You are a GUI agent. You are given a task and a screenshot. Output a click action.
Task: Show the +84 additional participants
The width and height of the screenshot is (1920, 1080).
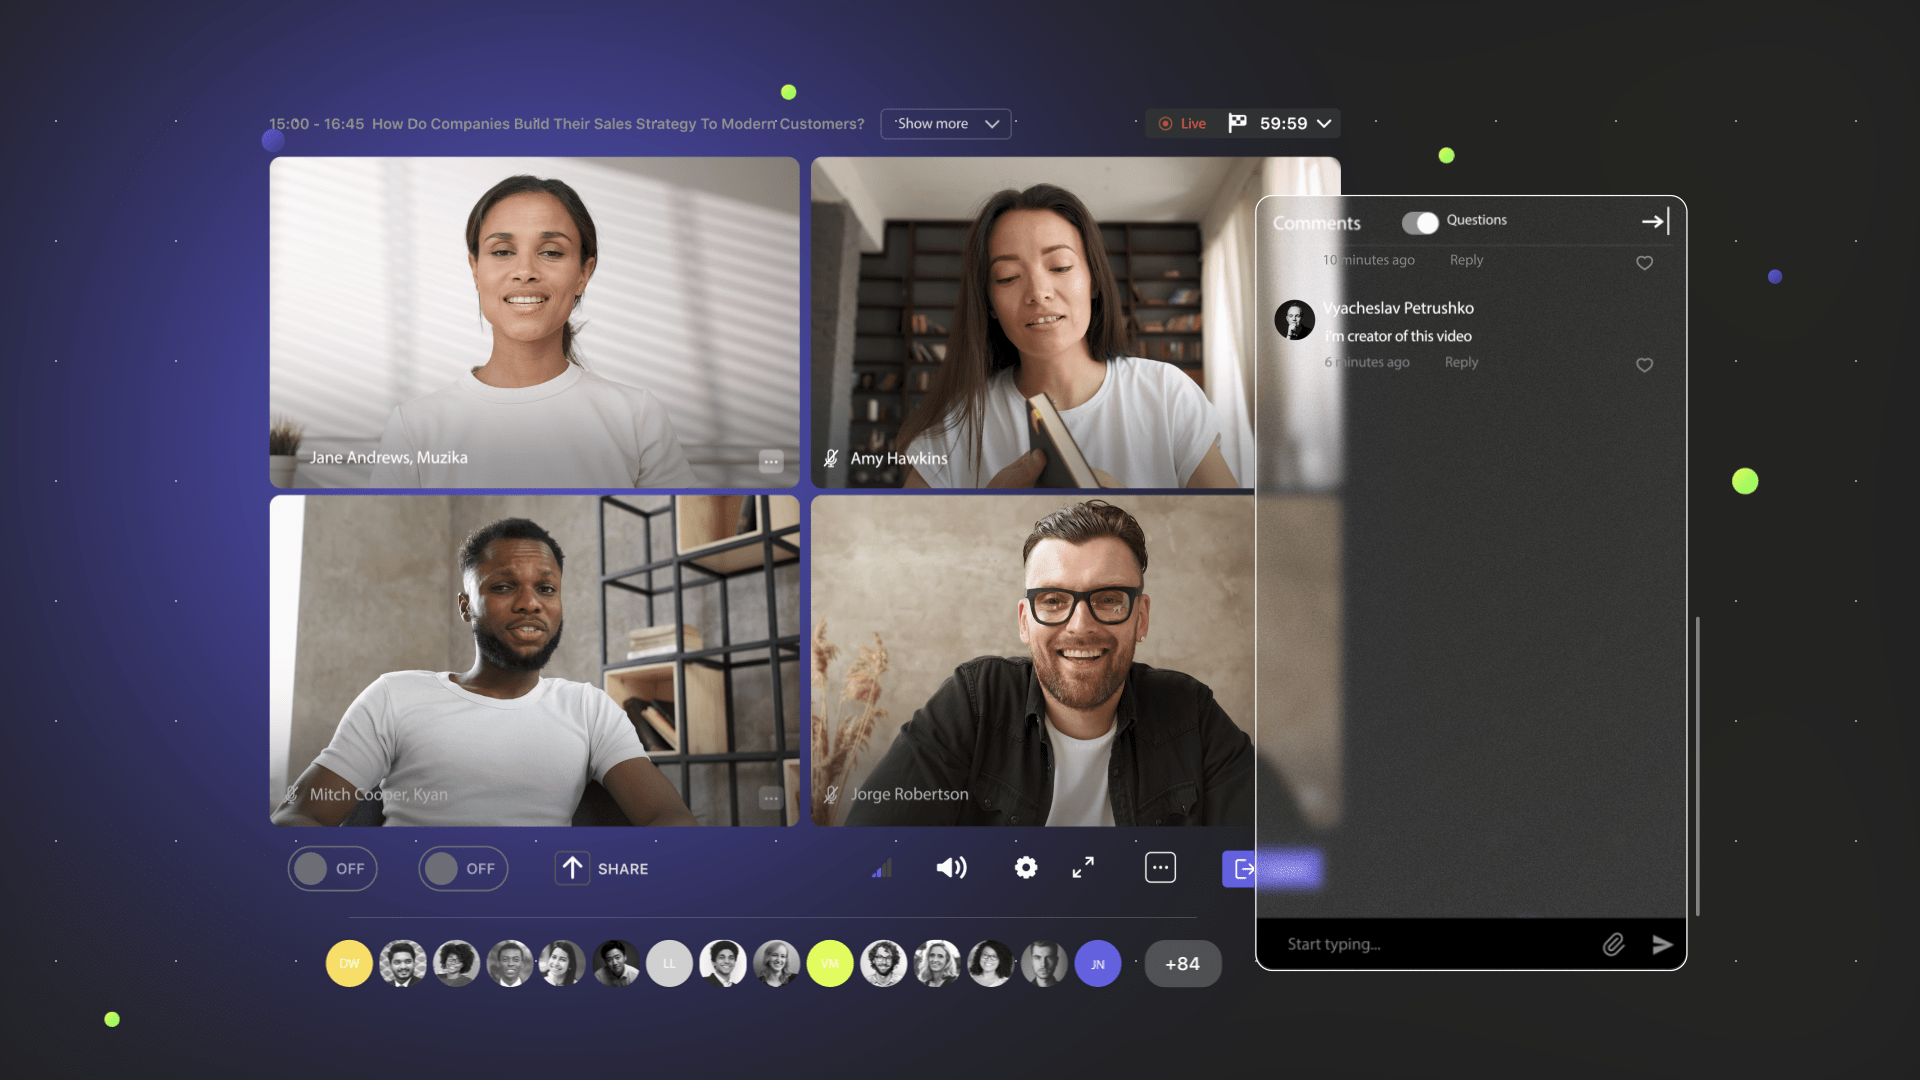(x=1182, y=964)
